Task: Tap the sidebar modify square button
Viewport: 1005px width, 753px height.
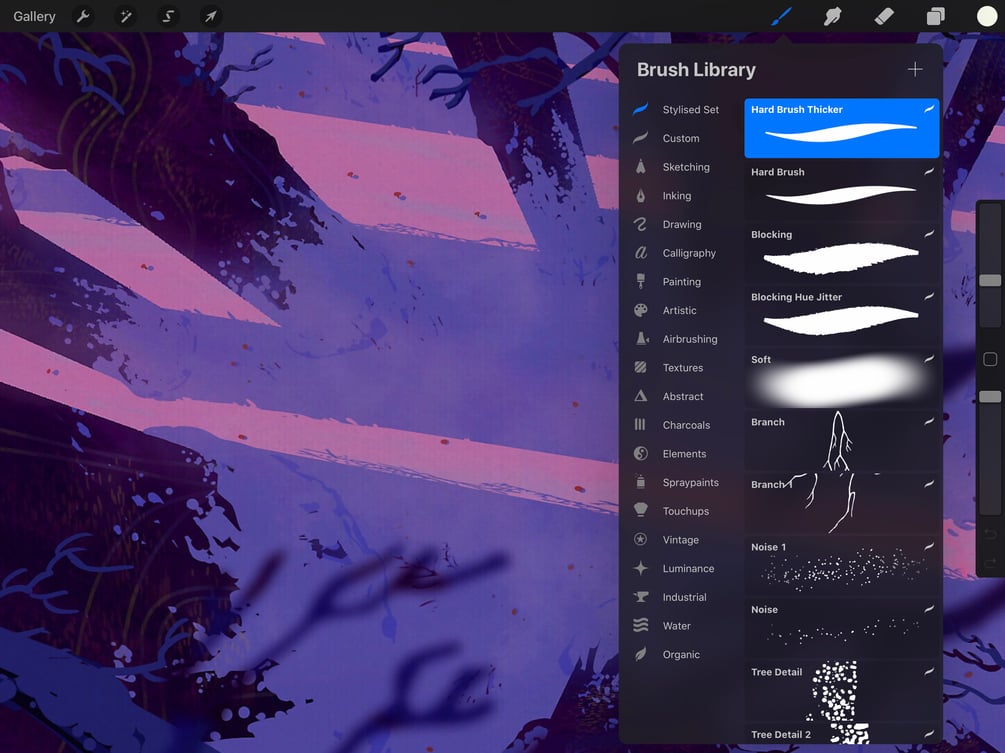Action: tap(990, 360)
